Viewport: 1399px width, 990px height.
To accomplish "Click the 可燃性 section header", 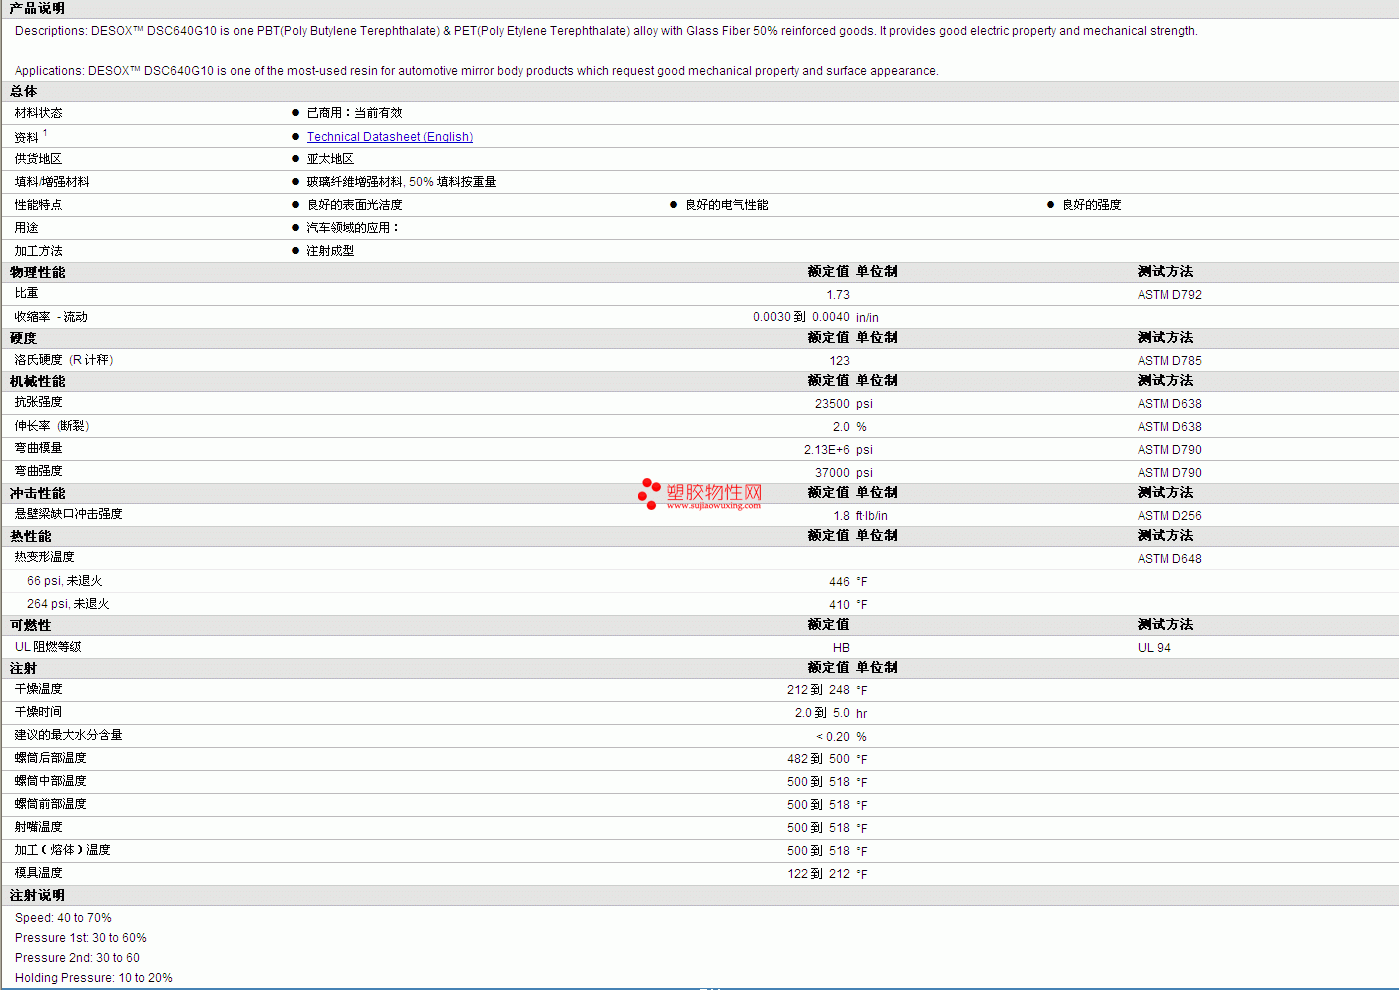I will tap(30, 625).
